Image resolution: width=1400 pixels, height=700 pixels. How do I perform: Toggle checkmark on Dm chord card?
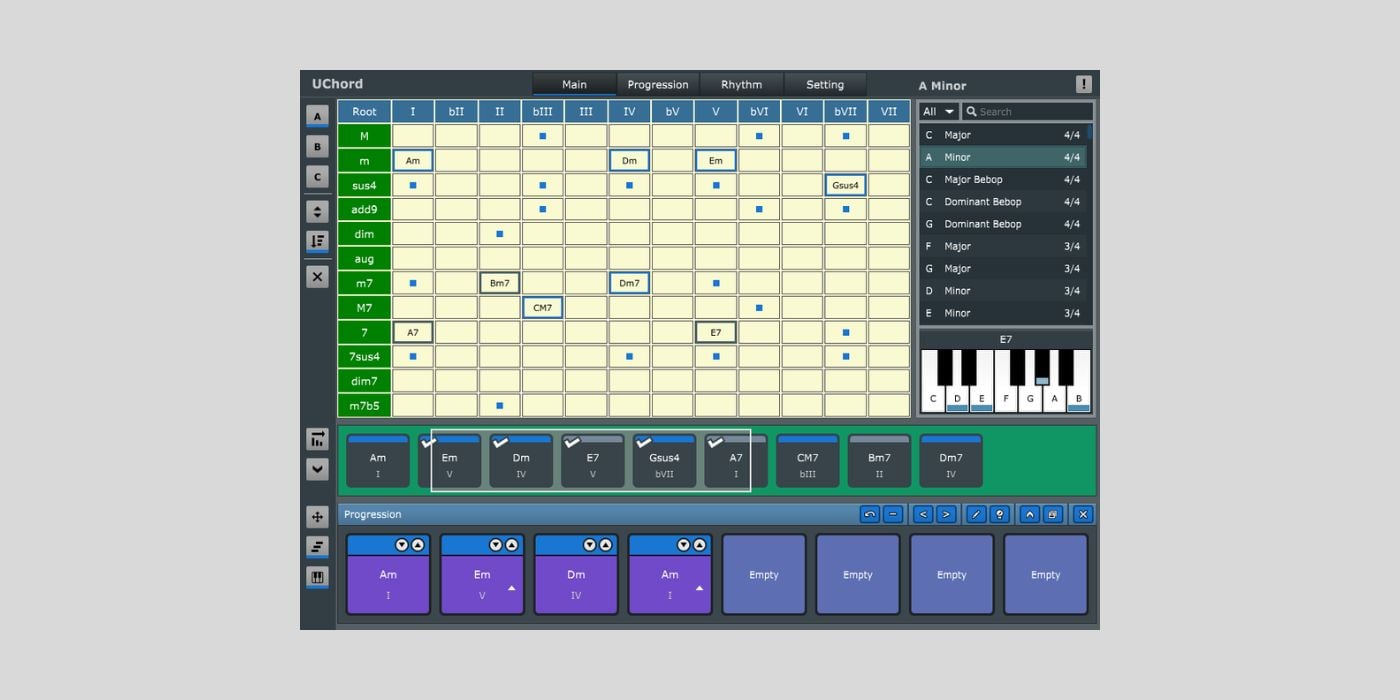[501, 442]
